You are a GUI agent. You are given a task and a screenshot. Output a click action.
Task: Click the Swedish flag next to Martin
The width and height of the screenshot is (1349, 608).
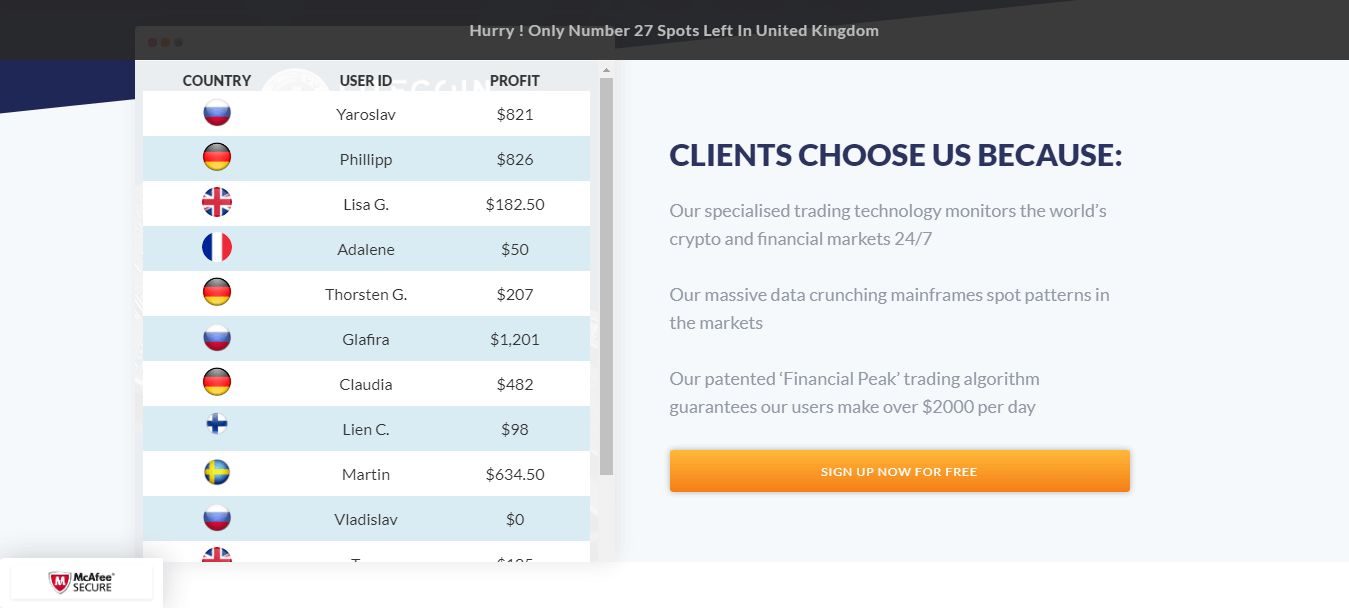pyautogui.click(x=217, y=473)
